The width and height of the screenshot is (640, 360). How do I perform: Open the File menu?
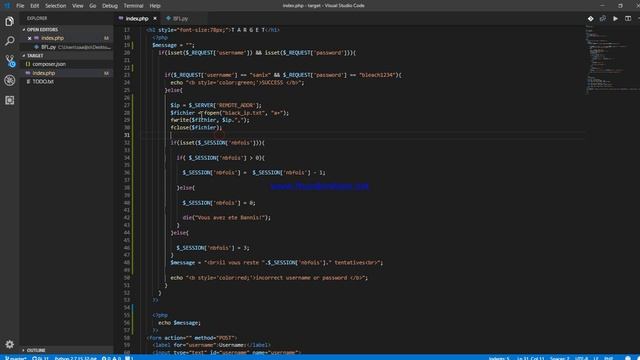[x=20, y=6]
